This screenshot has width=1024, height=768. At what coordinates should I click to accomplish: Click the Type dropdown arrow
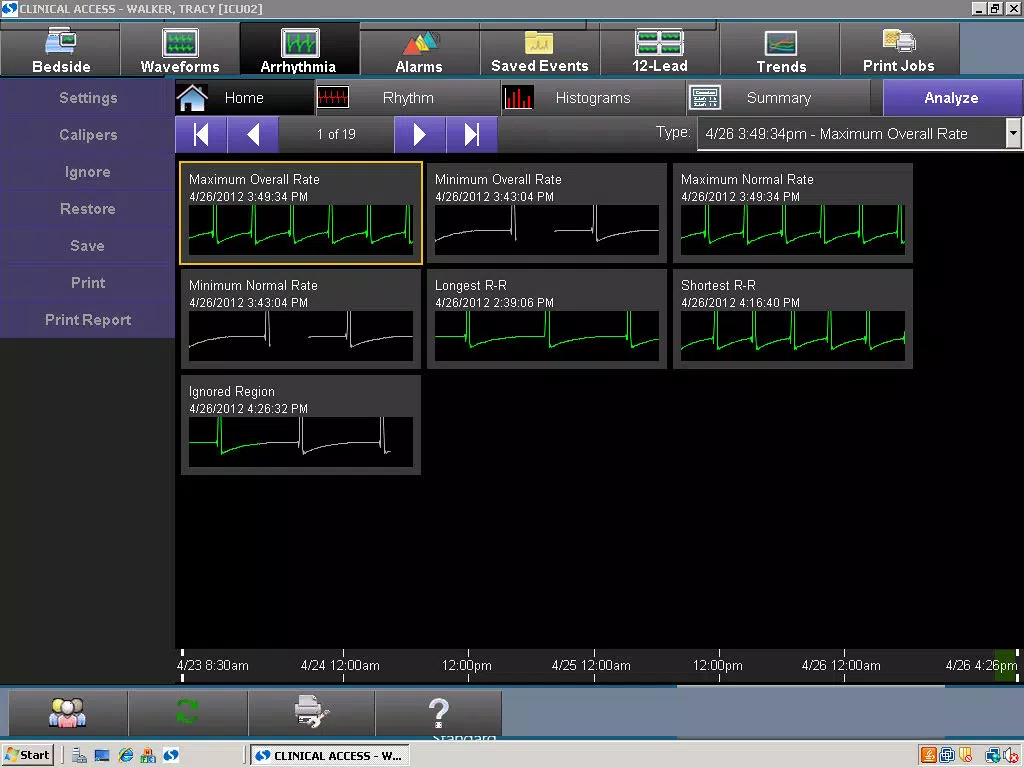tap(1013, 134)
